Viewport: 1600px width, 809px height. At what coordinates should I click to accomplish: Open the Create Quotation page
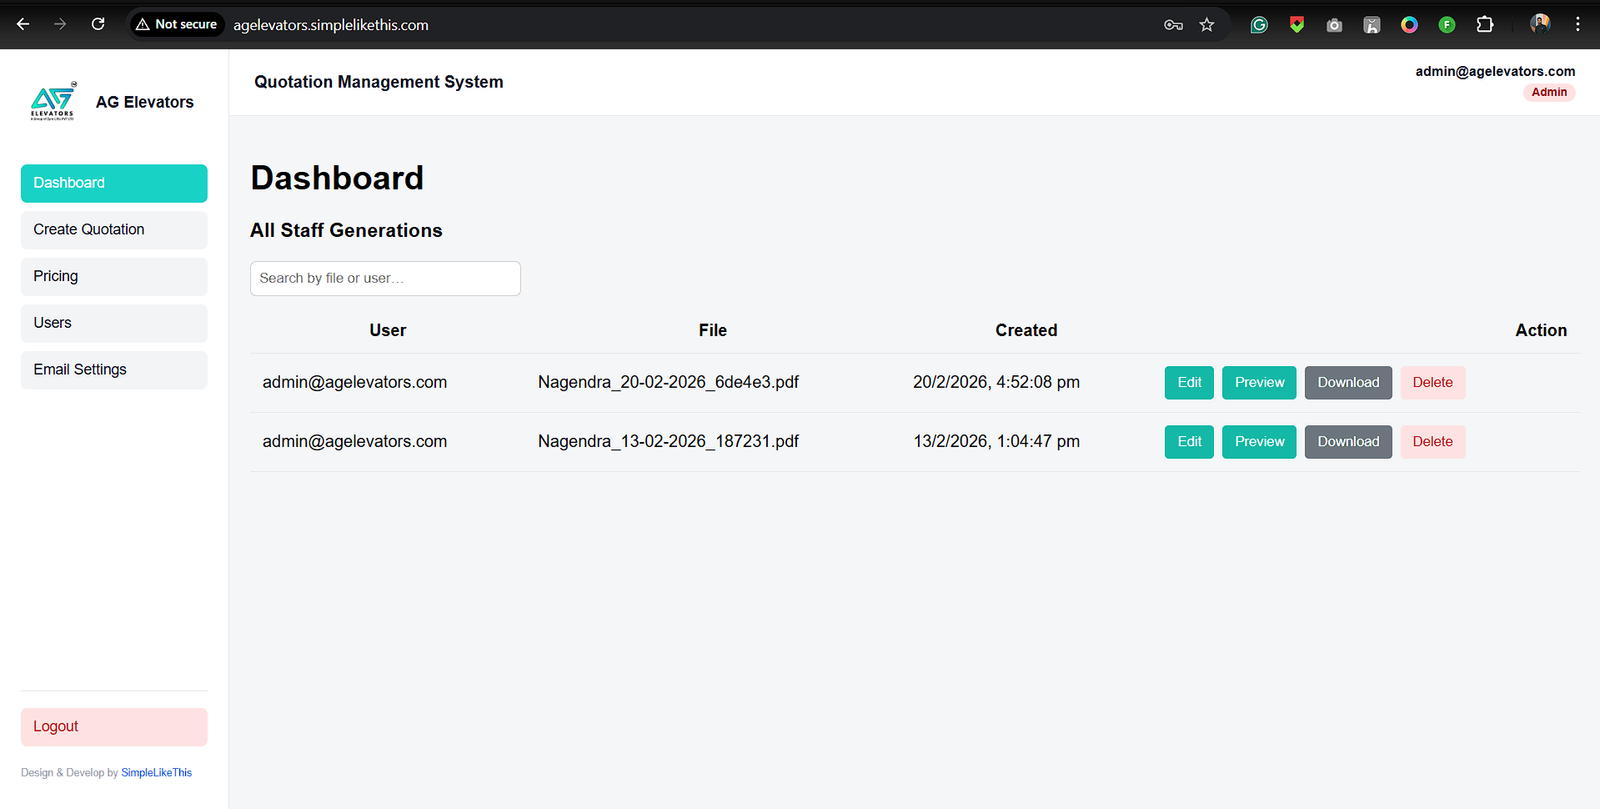(114, 230)
